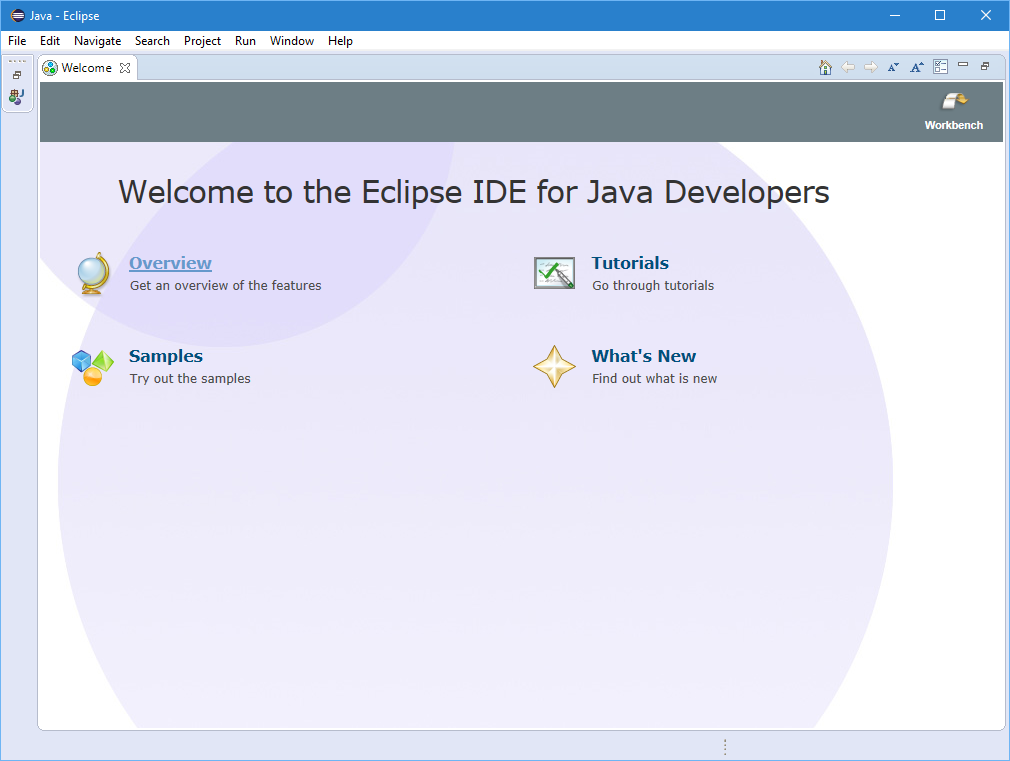The width and height of the screenshot is (1010, 761).
Task: Click 'Get an overview of the features' text
Action: click(225, 285)
